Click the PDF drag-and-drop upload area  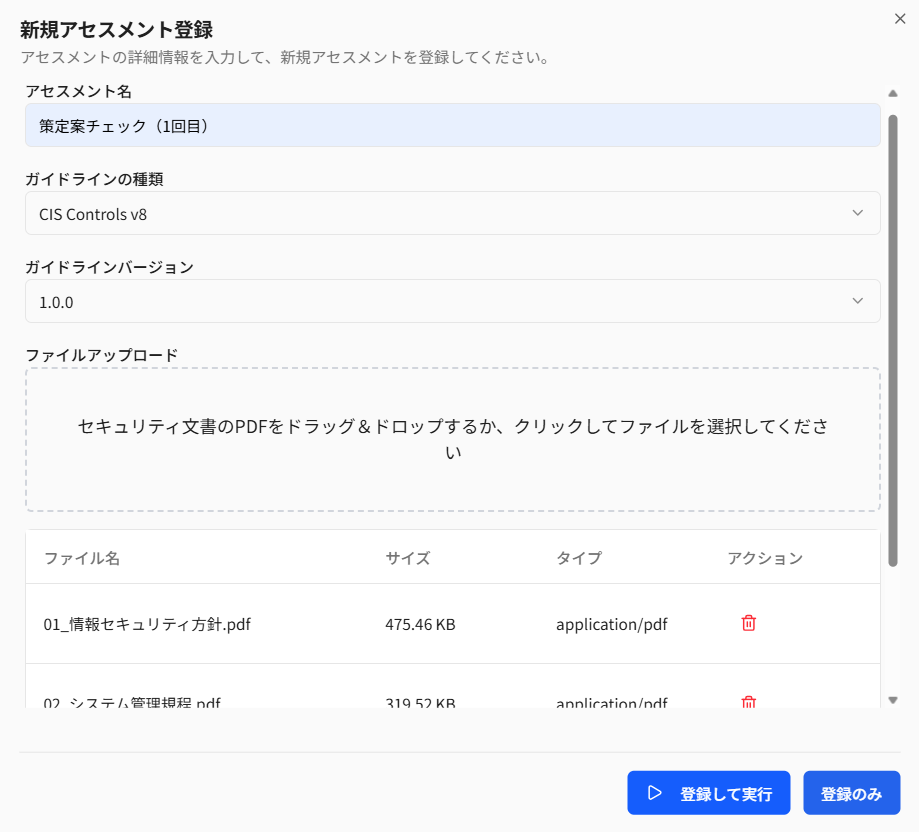tap(452, 439)
